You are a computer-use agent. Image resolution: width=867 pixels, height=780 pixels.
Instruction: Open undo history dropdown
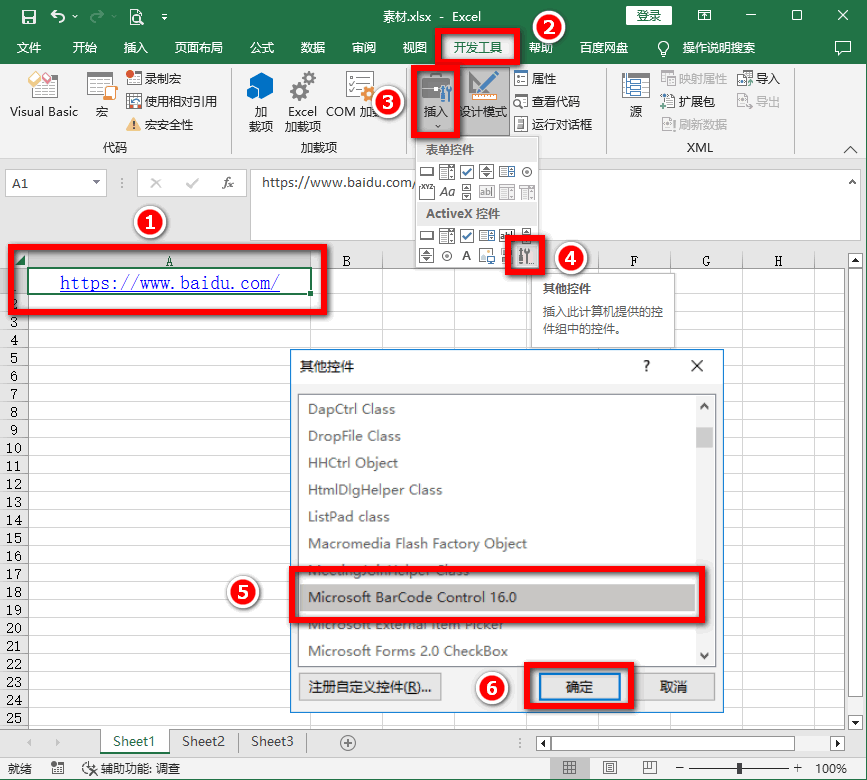click(75, 17)
